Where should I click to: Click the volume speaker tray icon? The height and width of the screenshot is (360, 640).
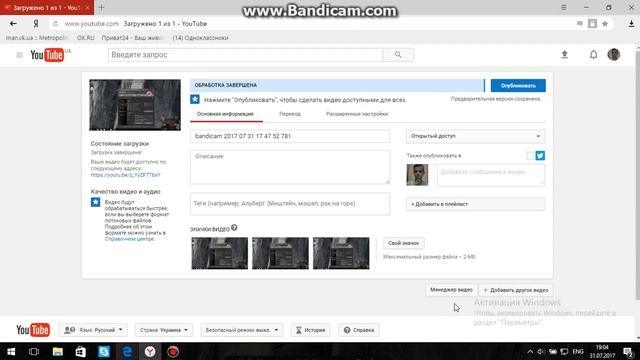540,351
